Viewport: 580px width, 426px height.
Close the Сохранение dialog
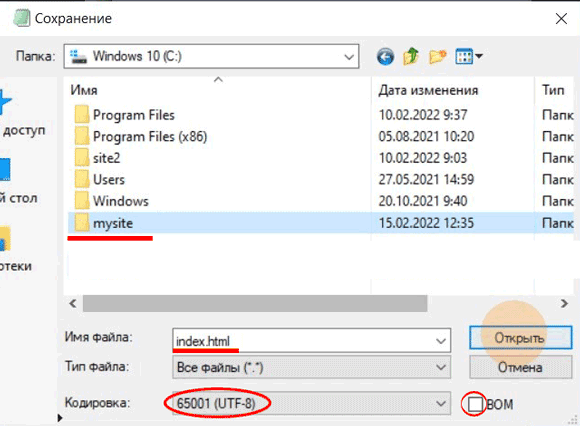pyautogui.click(x=561, y=18)
